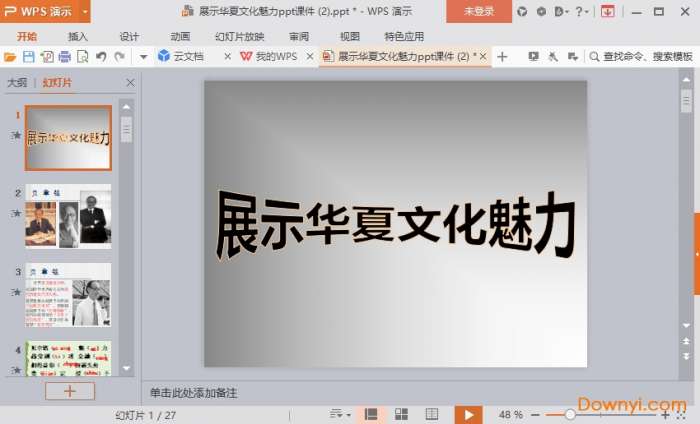
Task: Open the help question mark dropdown
Action: [581, 12]
